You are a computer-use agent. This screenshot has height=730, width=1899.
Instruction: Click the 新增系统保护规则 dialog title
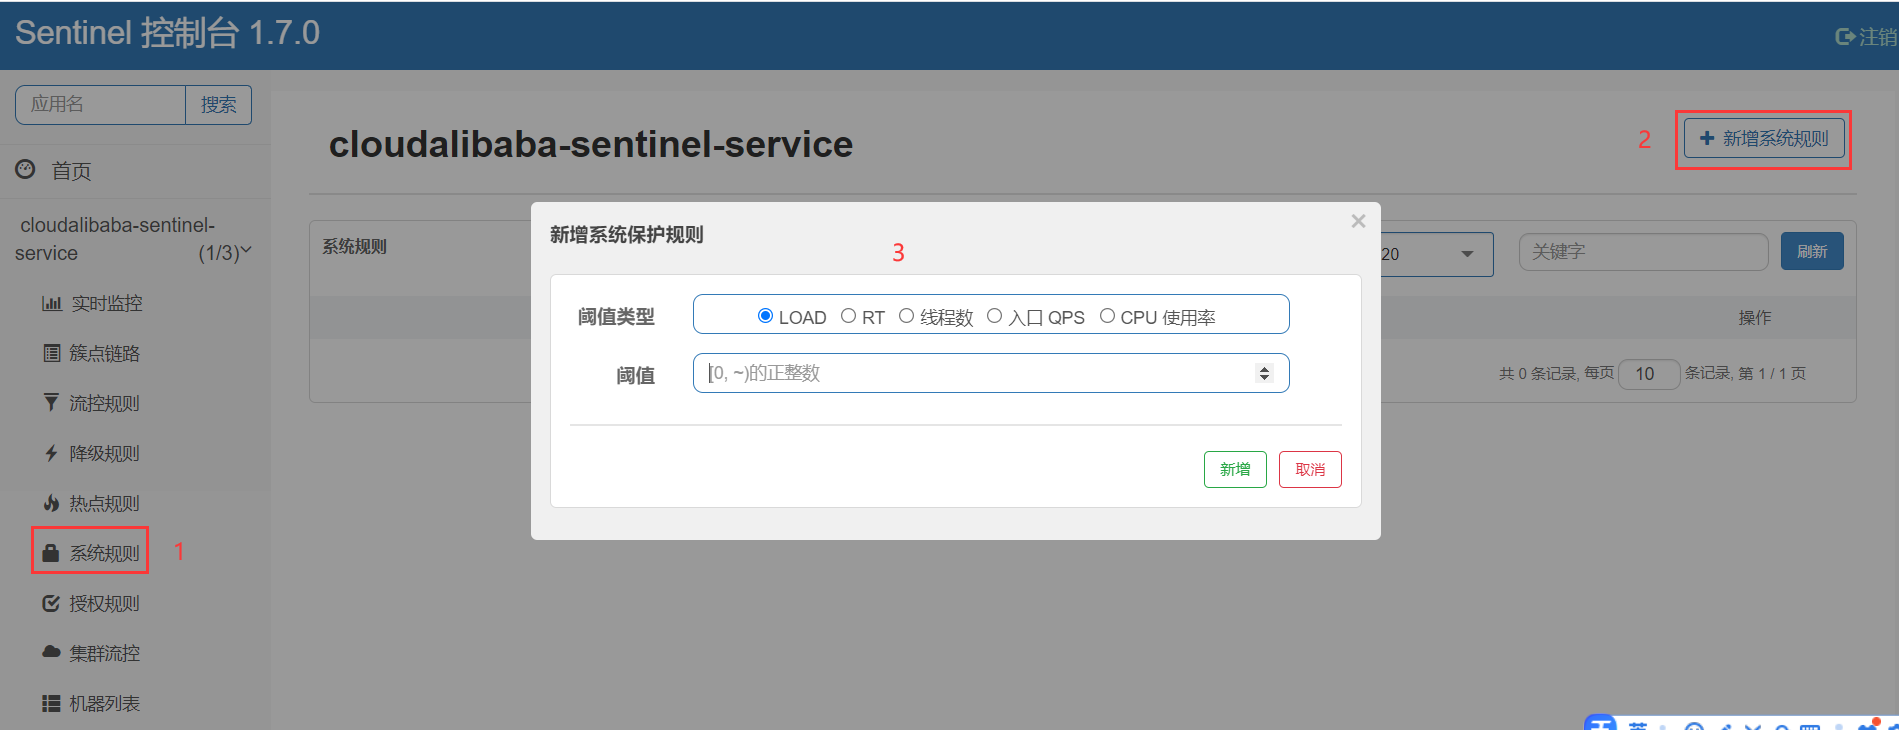coord(627,234)
